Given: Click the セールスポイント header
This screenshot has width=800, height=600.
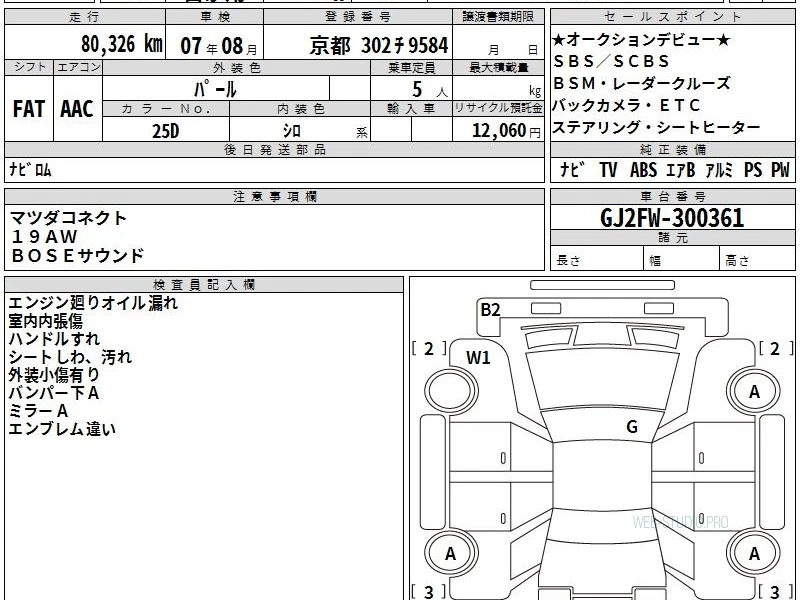Looking at the screenshot, I should [672, 17].
